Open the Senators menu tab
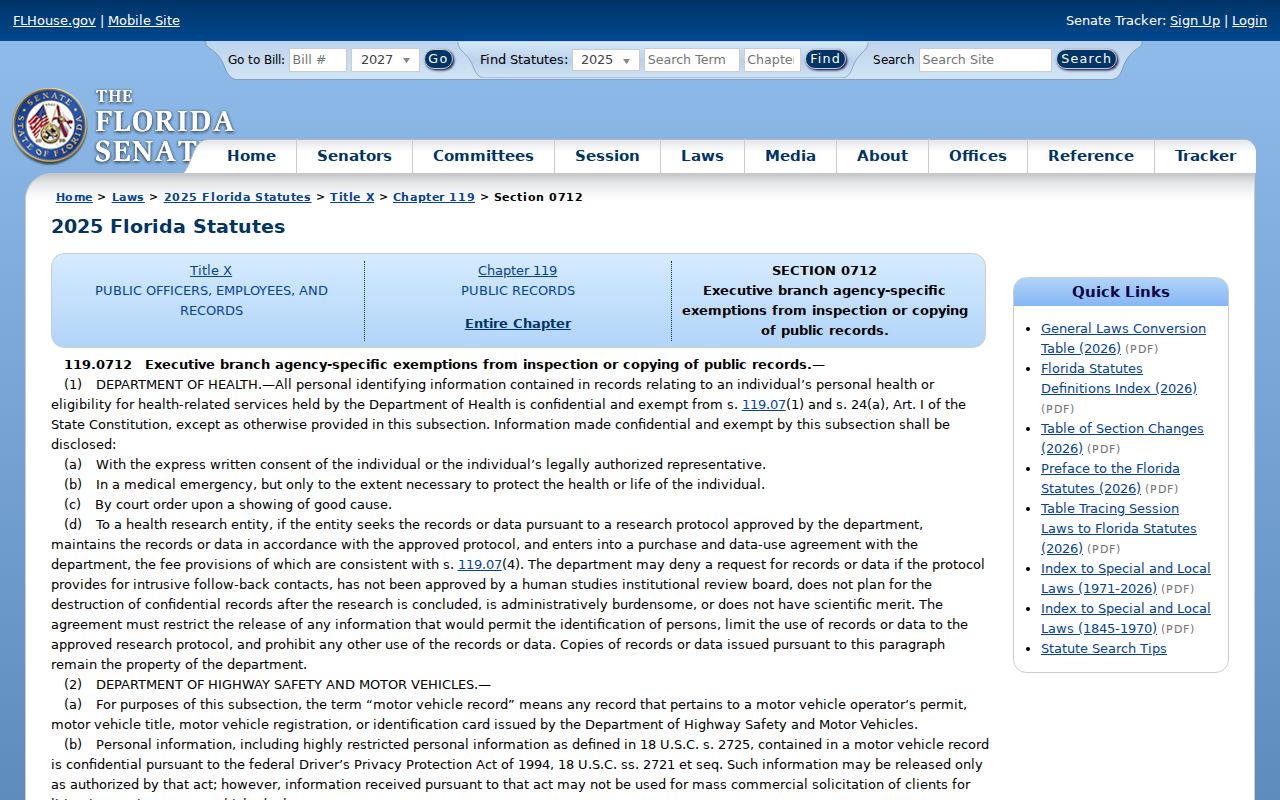Screen dimensions: 1280x800 point(354,156)
